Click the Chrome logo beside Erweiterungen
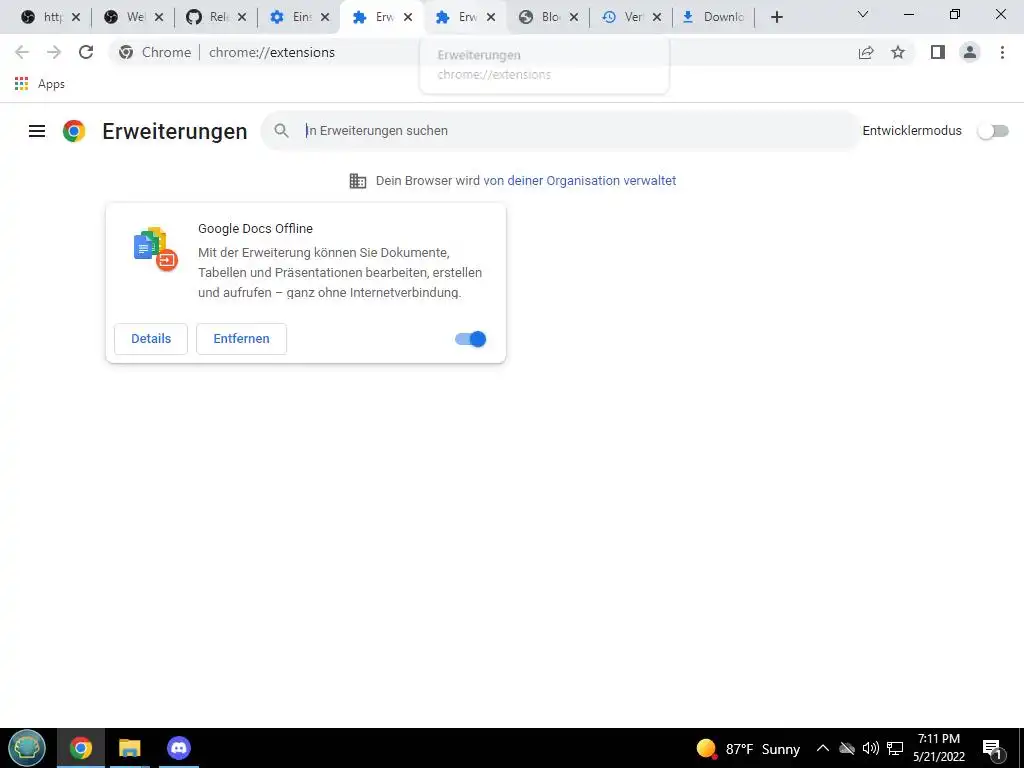The width and height of the screenshot is (1024, 768). coord(74,131)
